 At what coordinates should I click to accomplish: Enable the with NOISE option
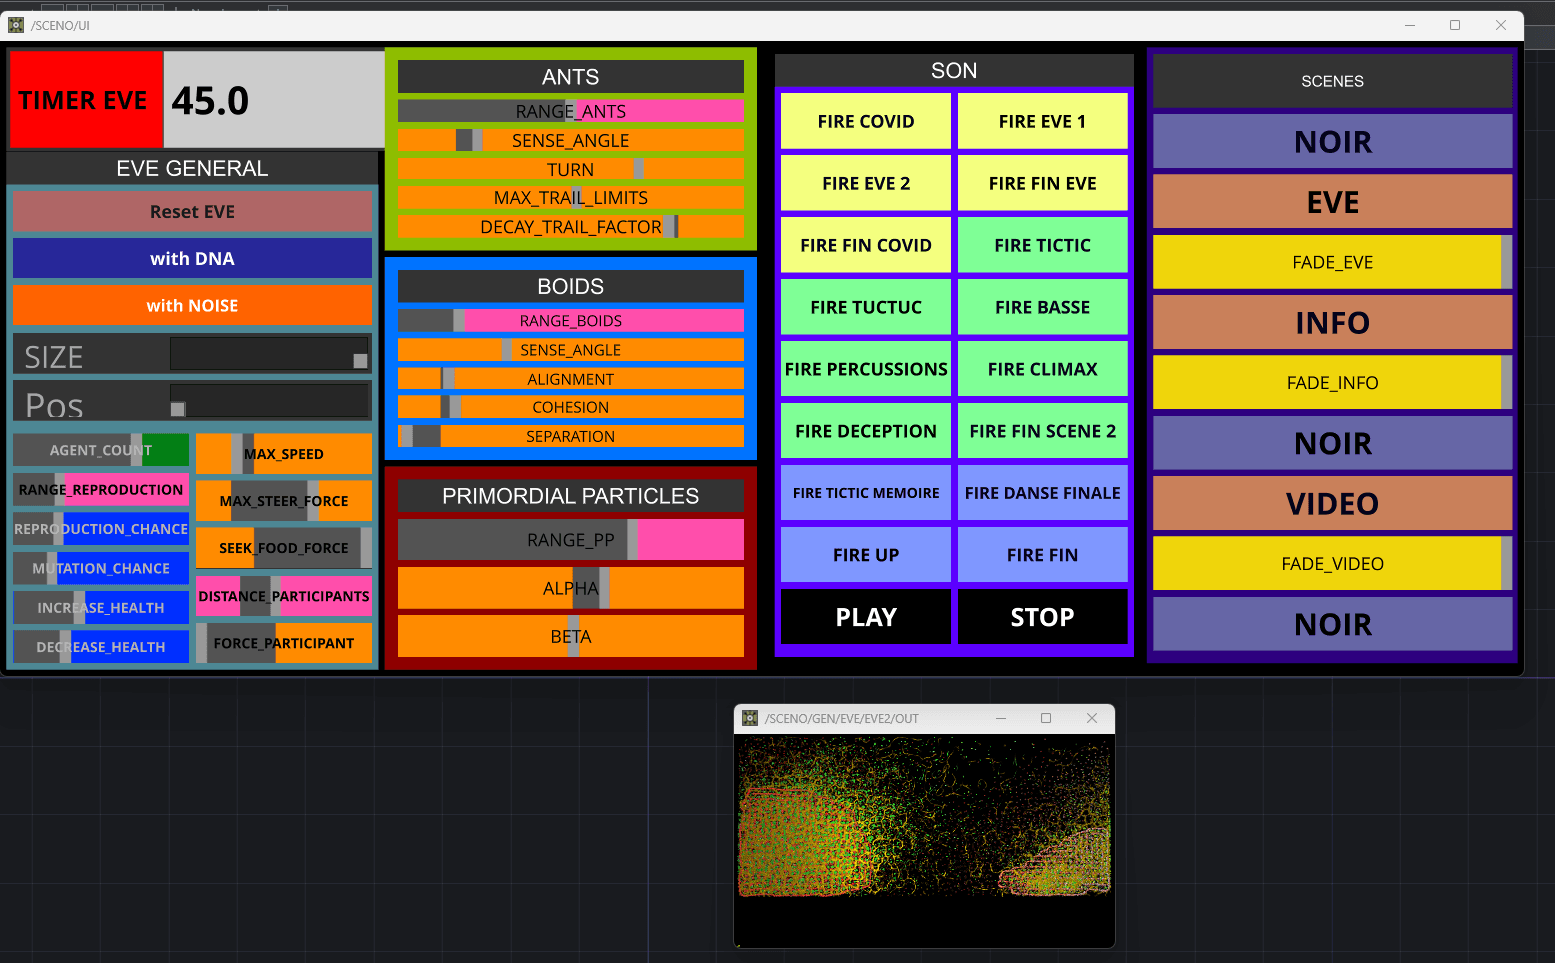tap(192, 306)
